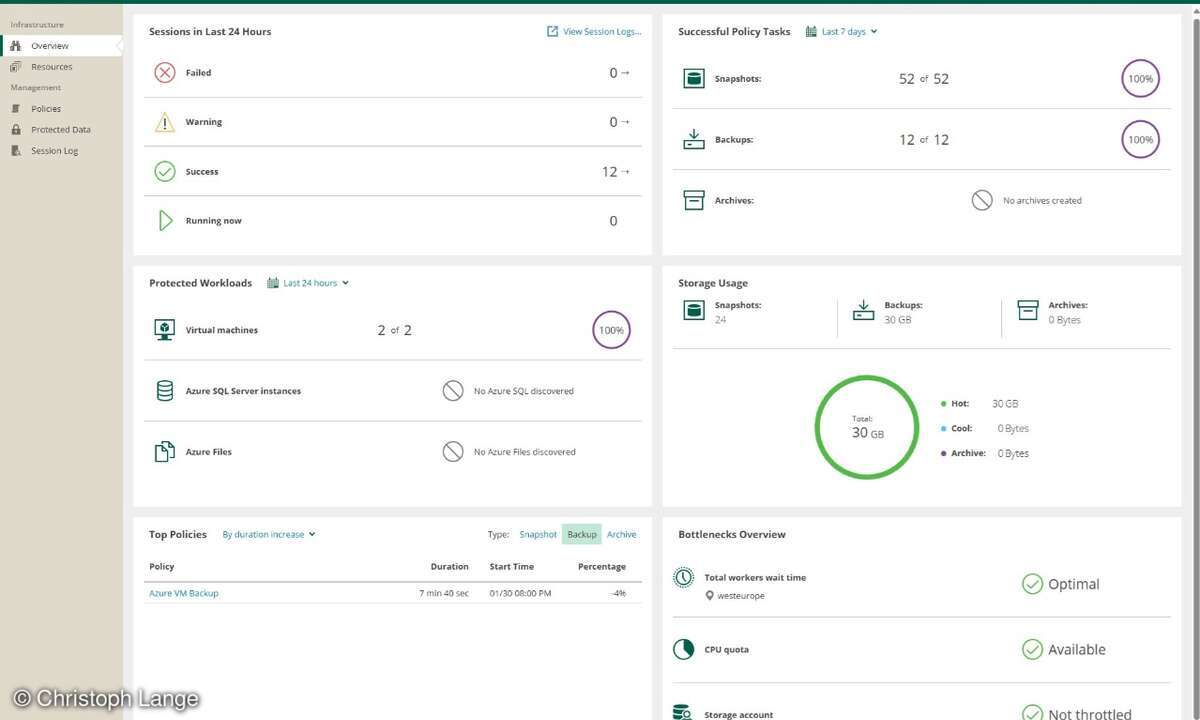
Task: Click the Archives box icon in Policy Tasks
Action: (694, 200)
